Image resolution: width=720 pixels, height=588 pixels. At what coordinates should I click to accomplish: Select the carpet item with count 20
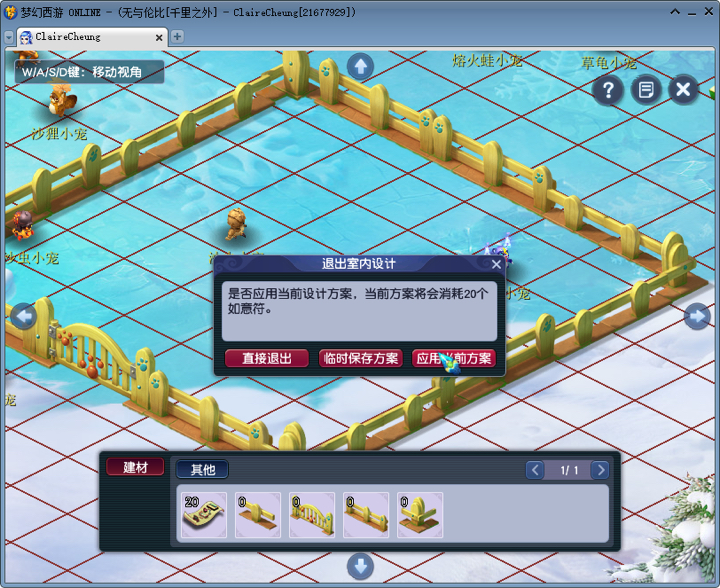(204, 515)
